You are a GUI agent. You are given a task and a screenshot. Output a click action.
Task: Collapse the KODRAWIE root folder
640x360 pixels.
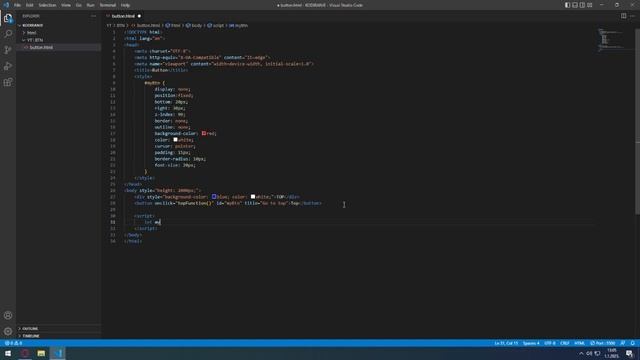click(x=32, y=25)
